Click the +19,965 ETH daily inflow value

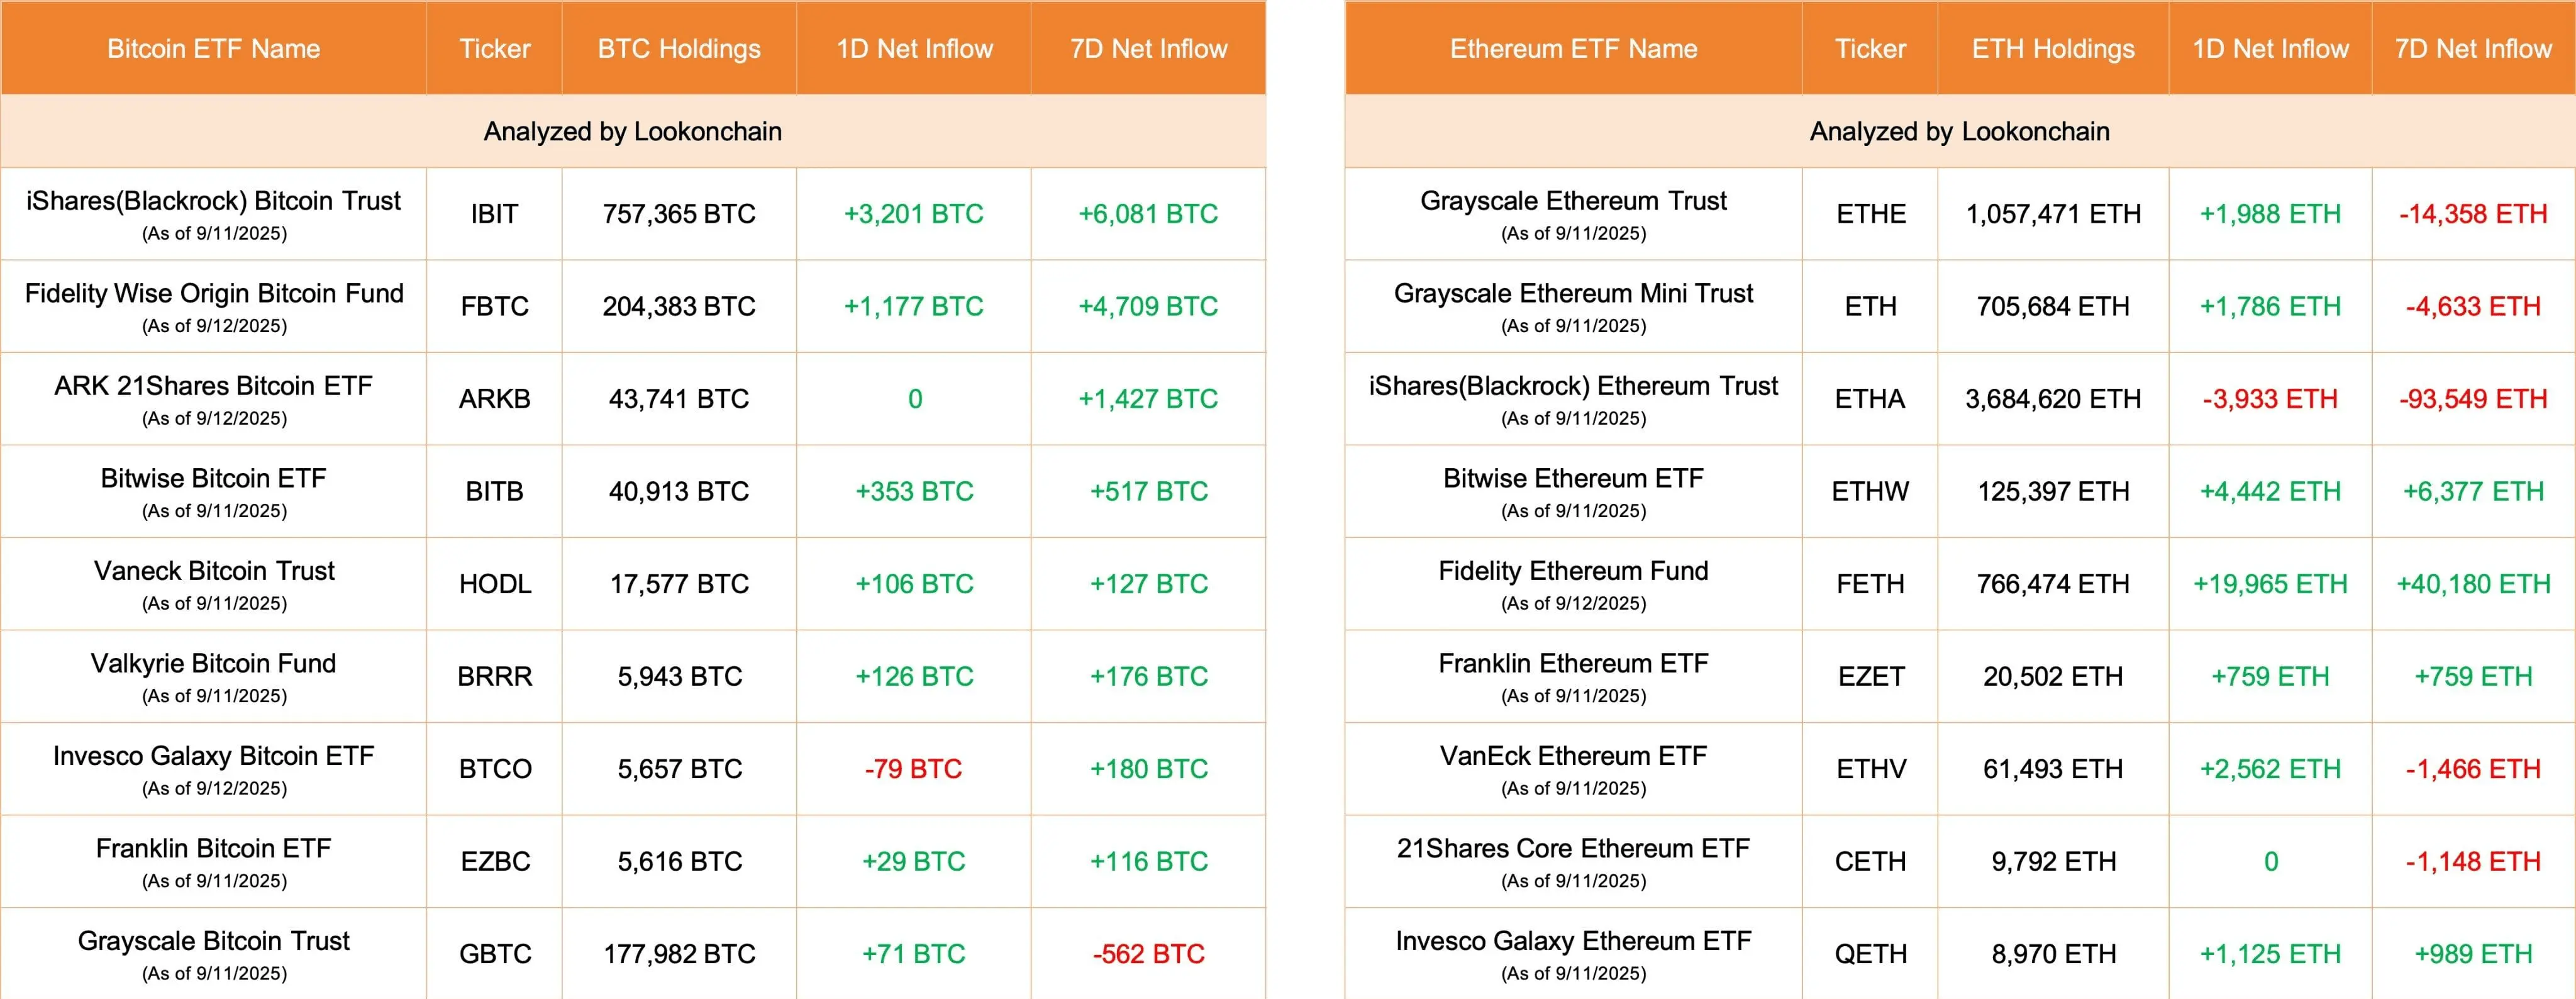(x=2270, y=584)
